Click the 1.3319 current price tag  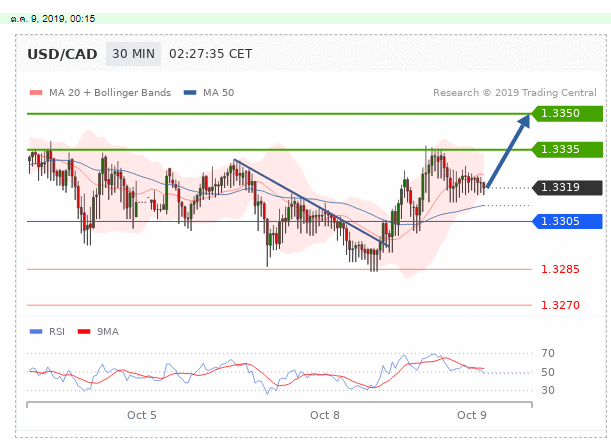pyautogui.click(x=567, y=188)
